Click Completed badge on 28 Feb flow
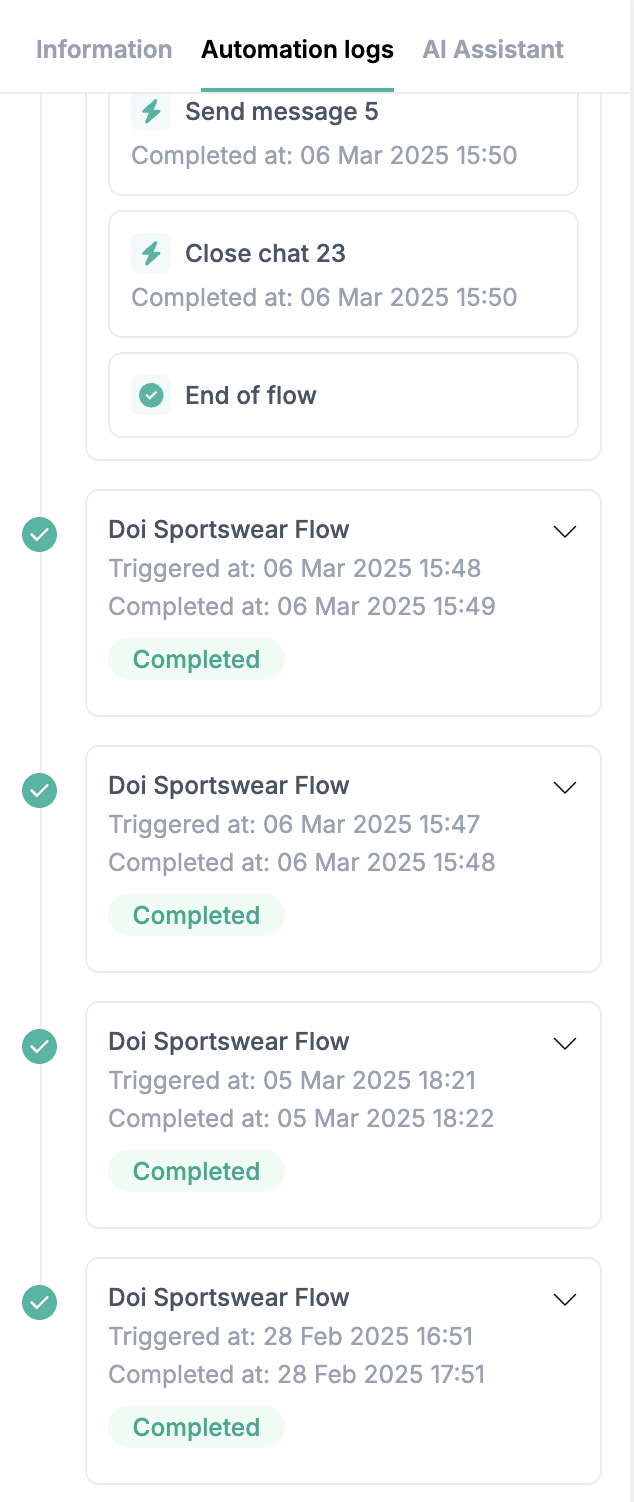 coord(196,1428)
